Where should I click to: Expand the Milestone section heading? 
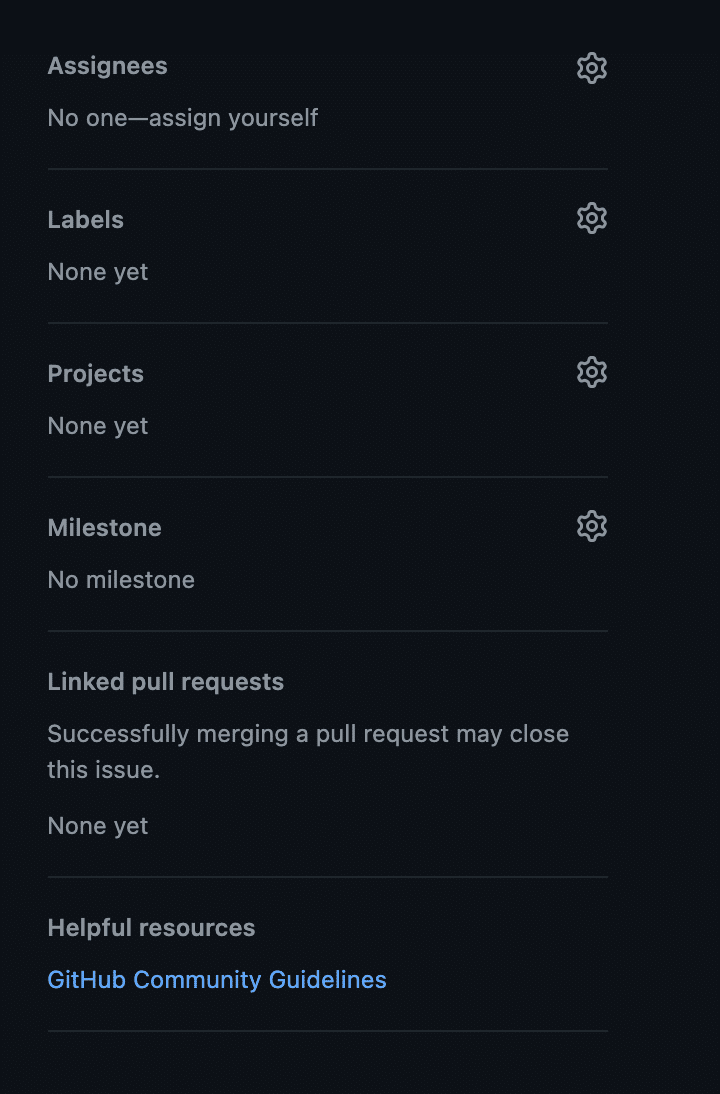pyautogui.click(x=105, y=528)
